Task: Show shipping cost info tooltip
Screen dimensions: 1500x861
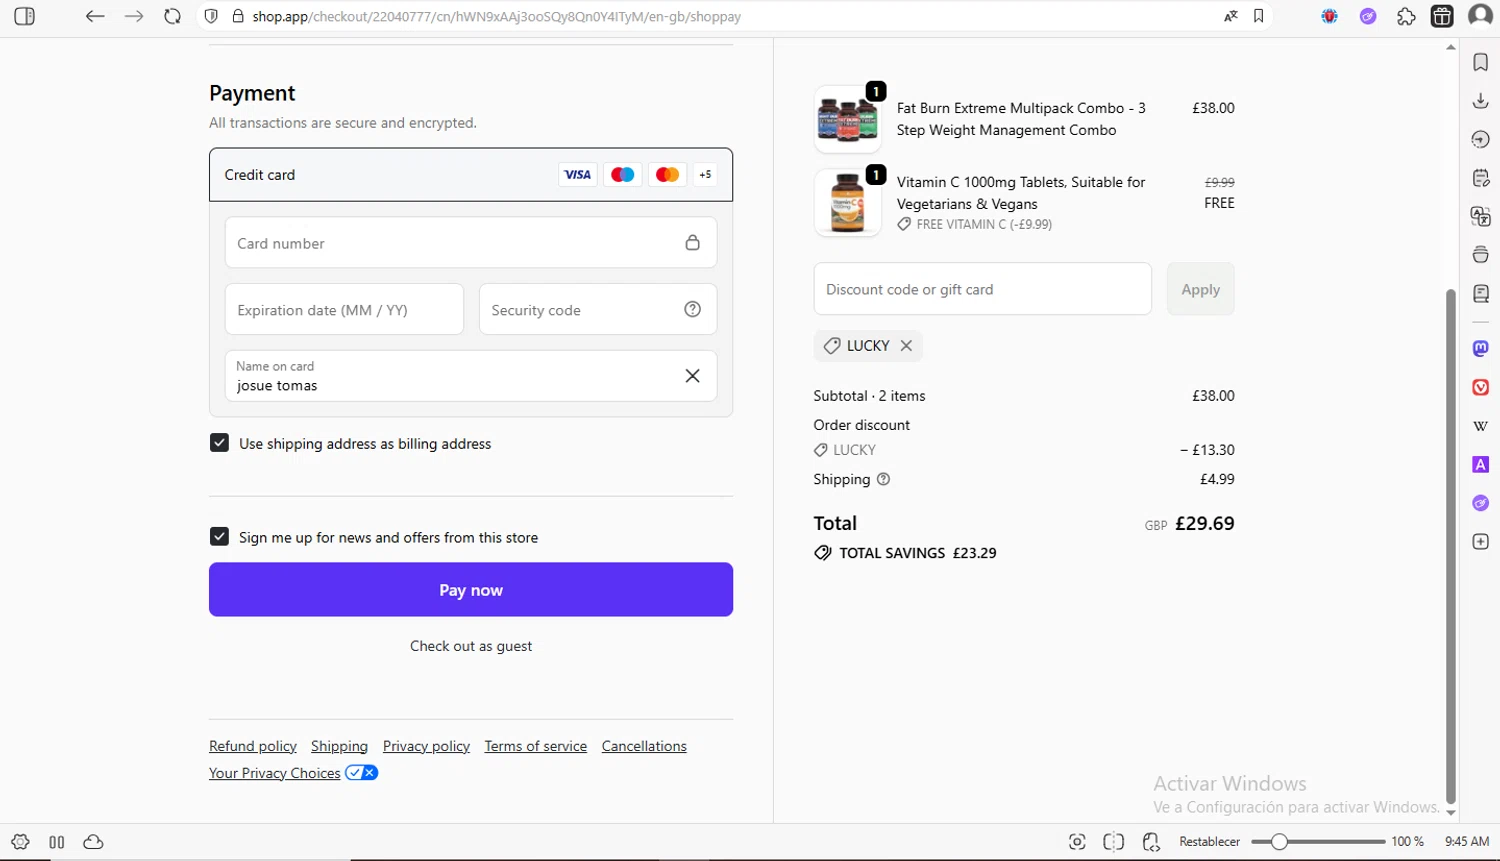Action: point(883,480)
